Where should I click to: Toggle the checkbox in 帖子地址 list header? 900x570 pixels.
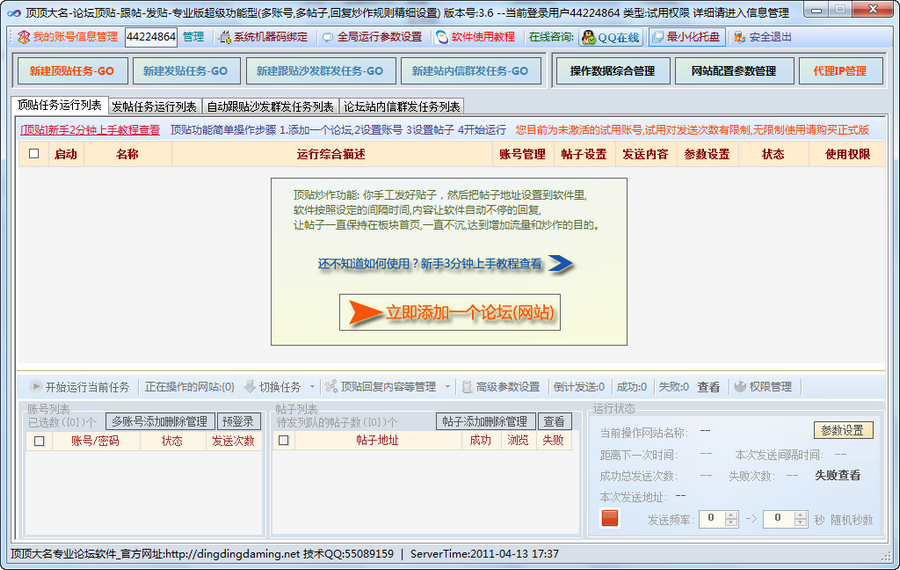coord(284,440)
